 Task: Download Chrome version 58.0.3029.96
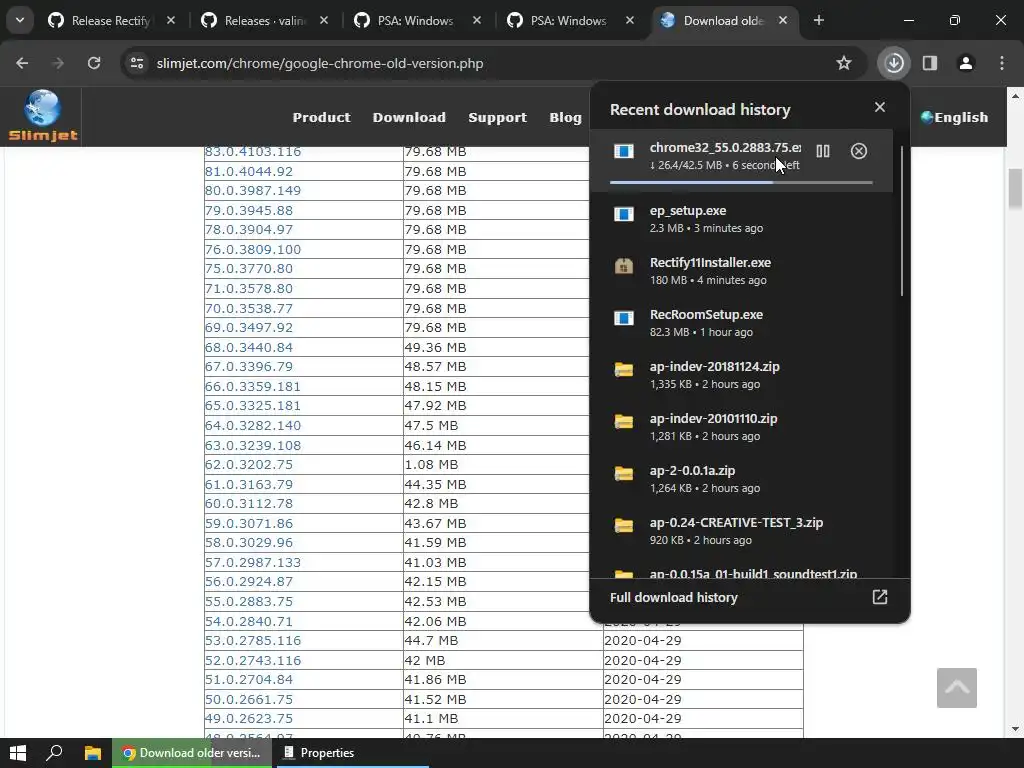[x=249, y=543]
